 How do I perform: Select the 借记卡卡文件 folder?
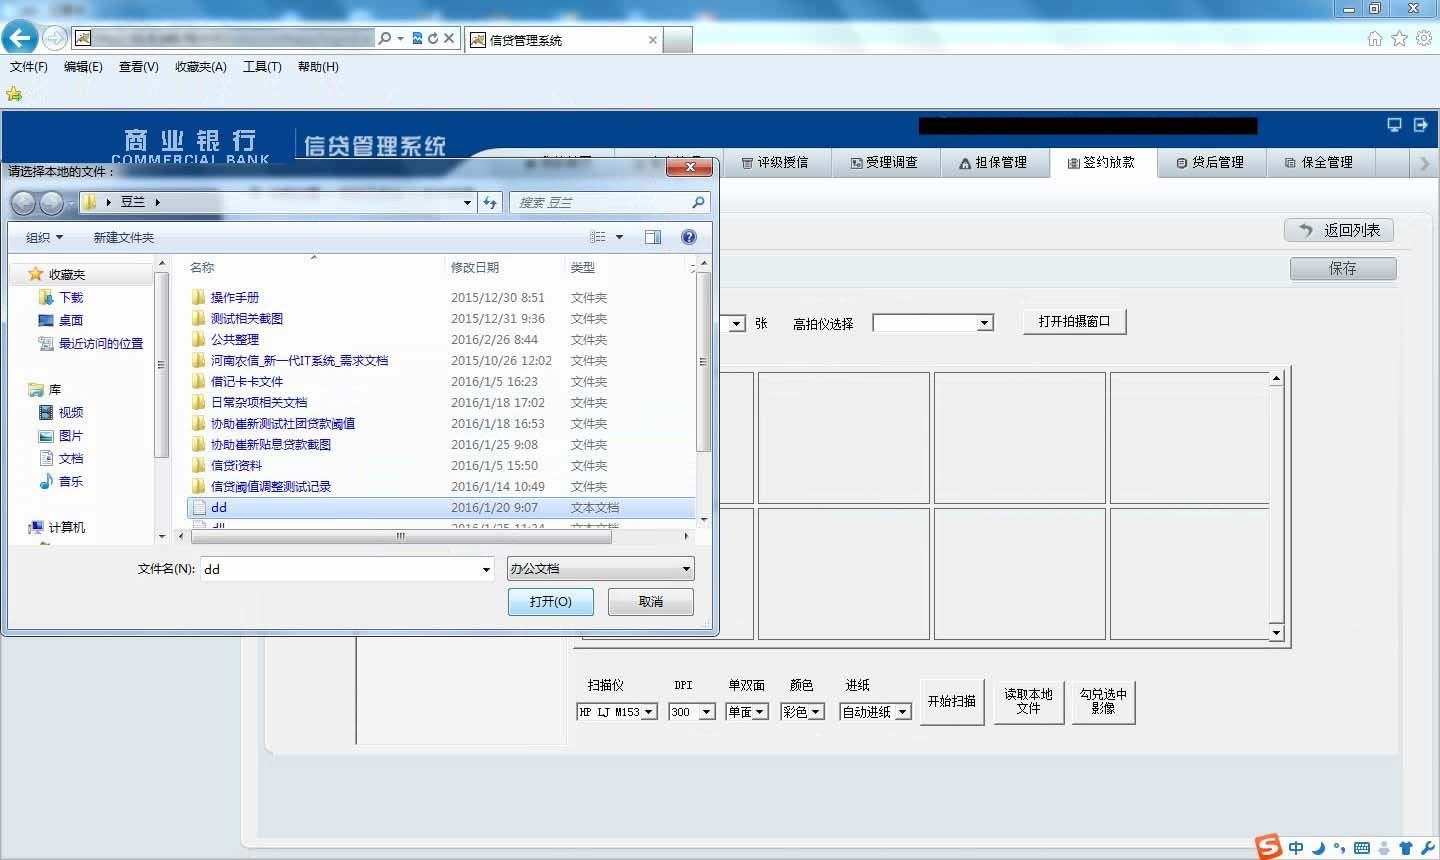tap(247, 382)
